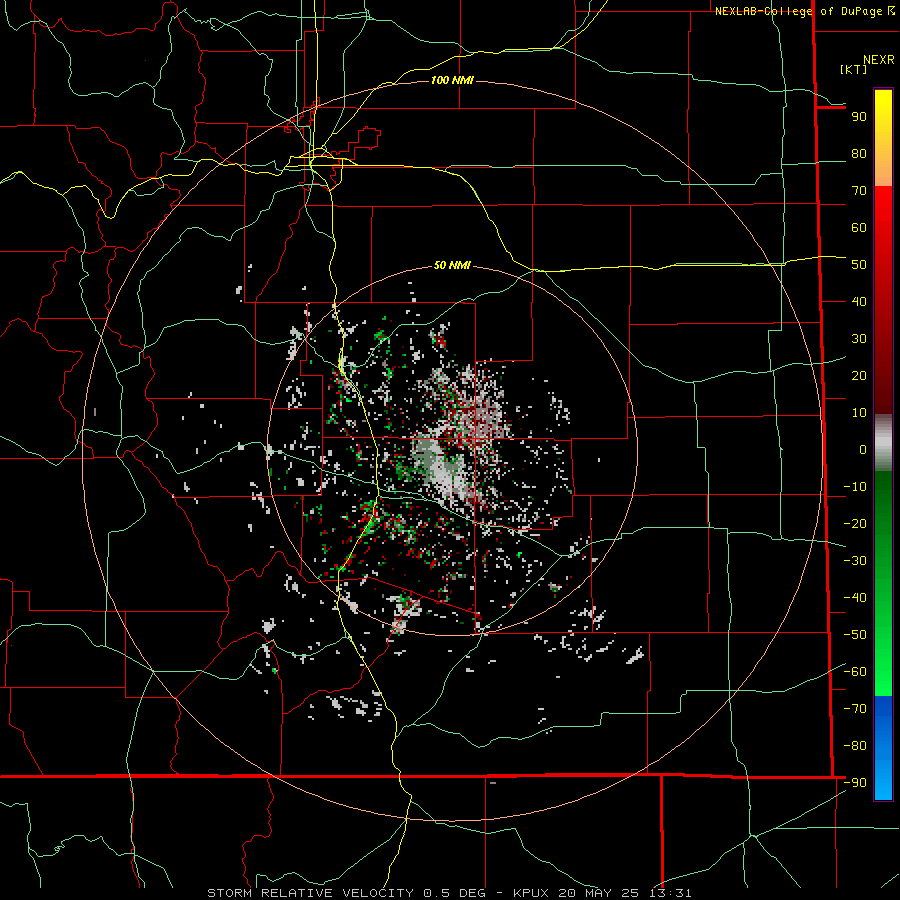This screenshot has width=900, height=900.
Task: Click the [KT] units label
Action: click(x=854, y=69)
